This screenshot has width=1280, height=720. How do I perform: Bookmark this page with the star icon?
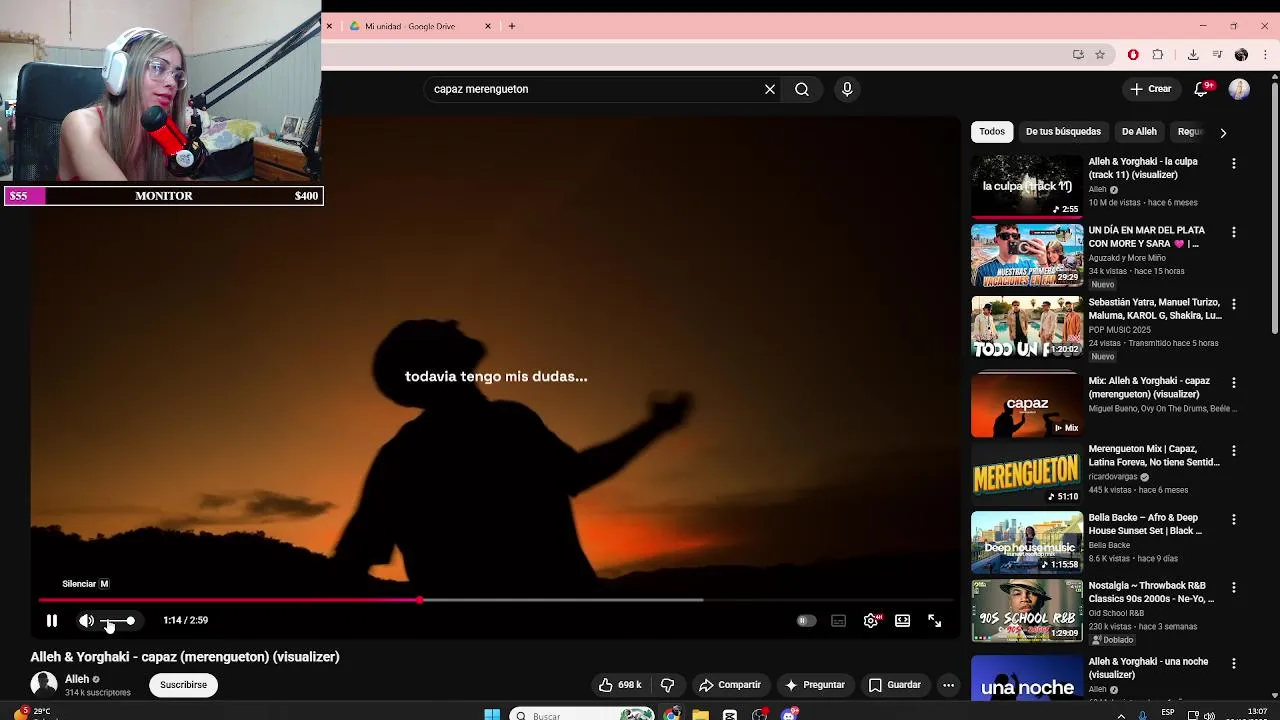[1100, 55]
